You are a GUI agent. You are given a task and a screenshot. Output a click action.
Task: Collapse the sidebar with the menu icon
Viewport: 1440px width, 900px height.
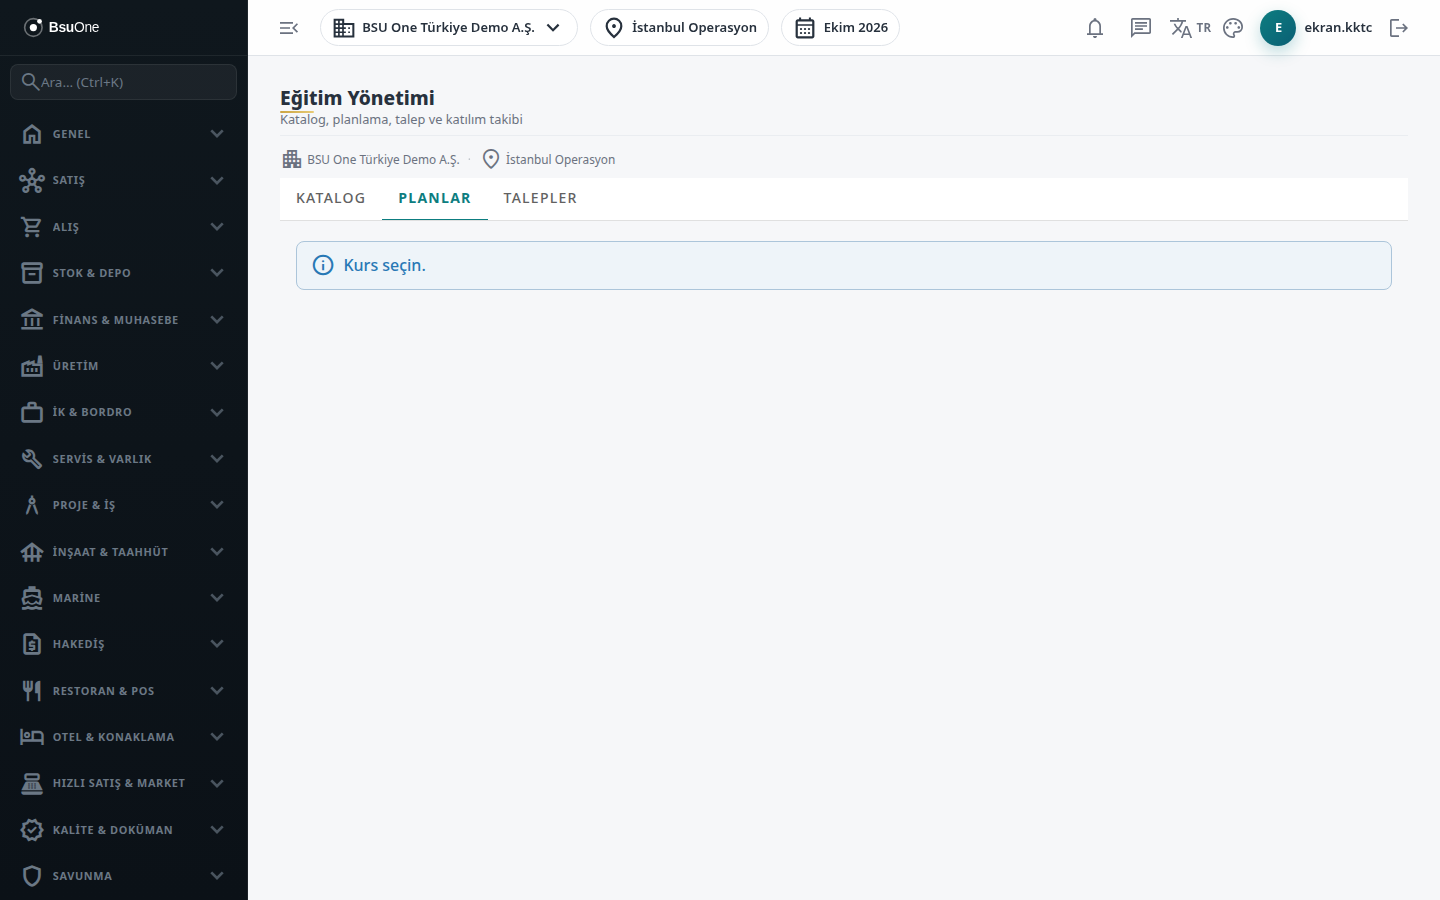click(289, 28)
